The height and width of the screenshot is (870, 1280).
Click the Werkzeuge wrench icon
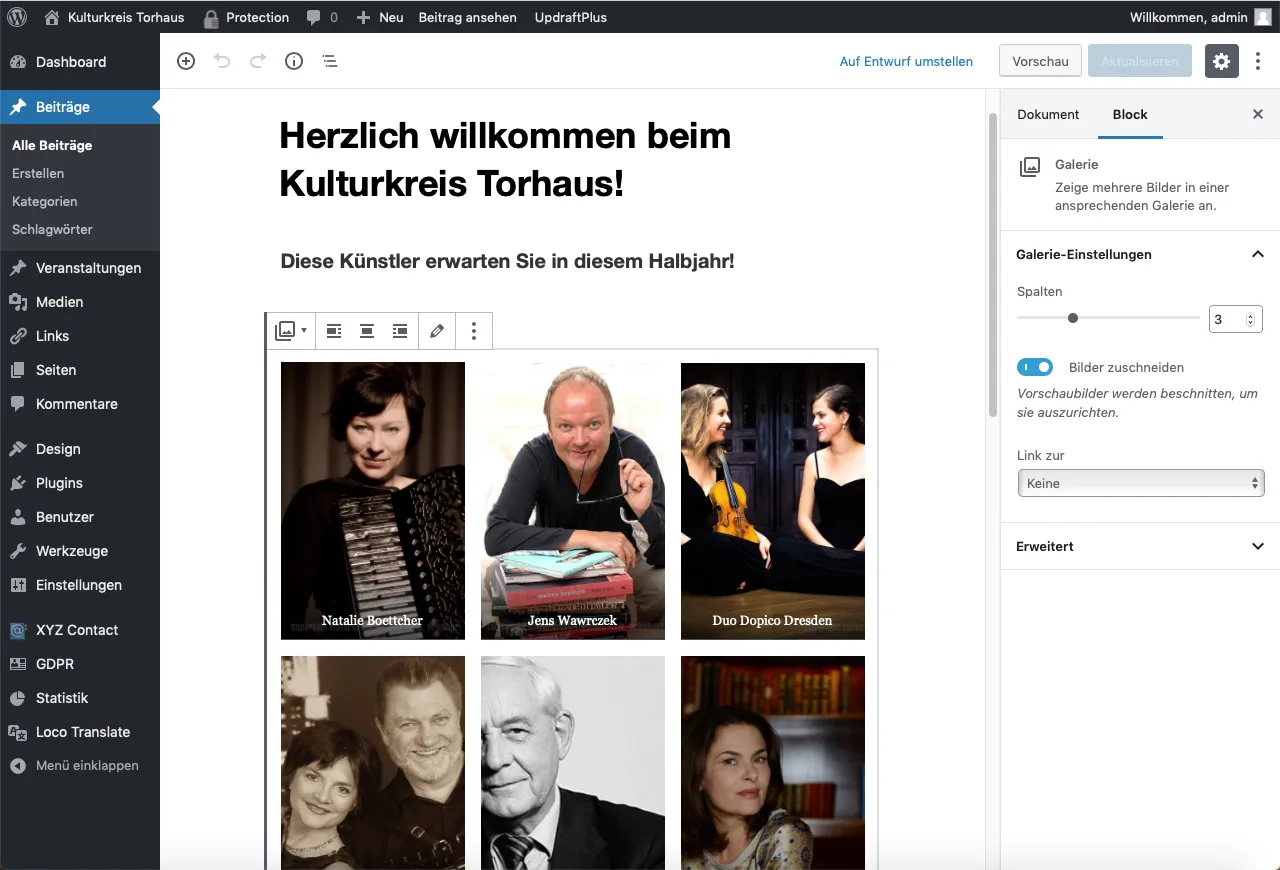click(x=18, y=551)
